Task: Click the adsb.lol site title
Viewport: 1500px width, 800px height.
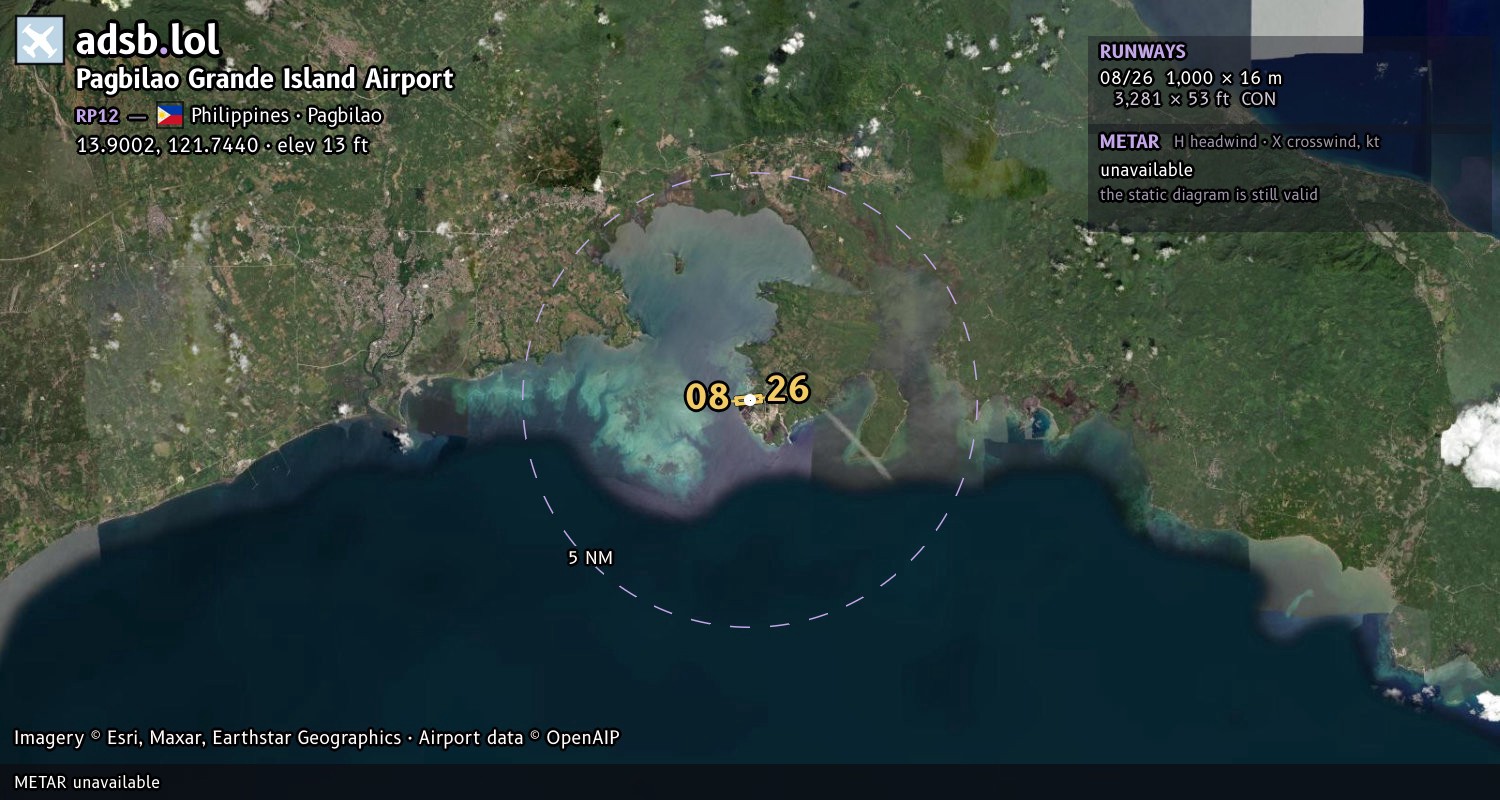Action: coord(148,40)
